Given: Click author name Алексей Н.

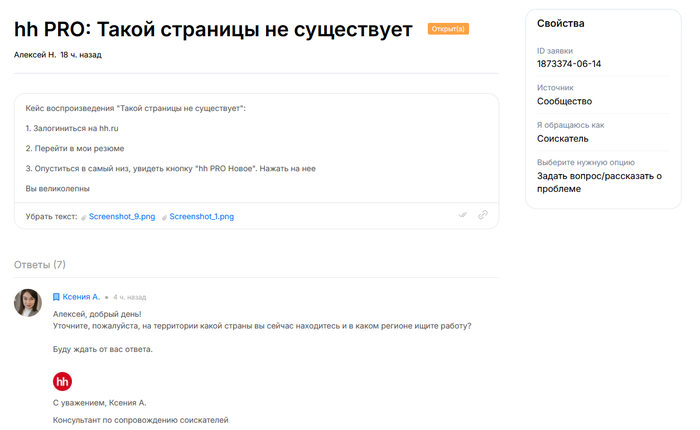Looking at the screenshot, I should (x=35, y=55).
